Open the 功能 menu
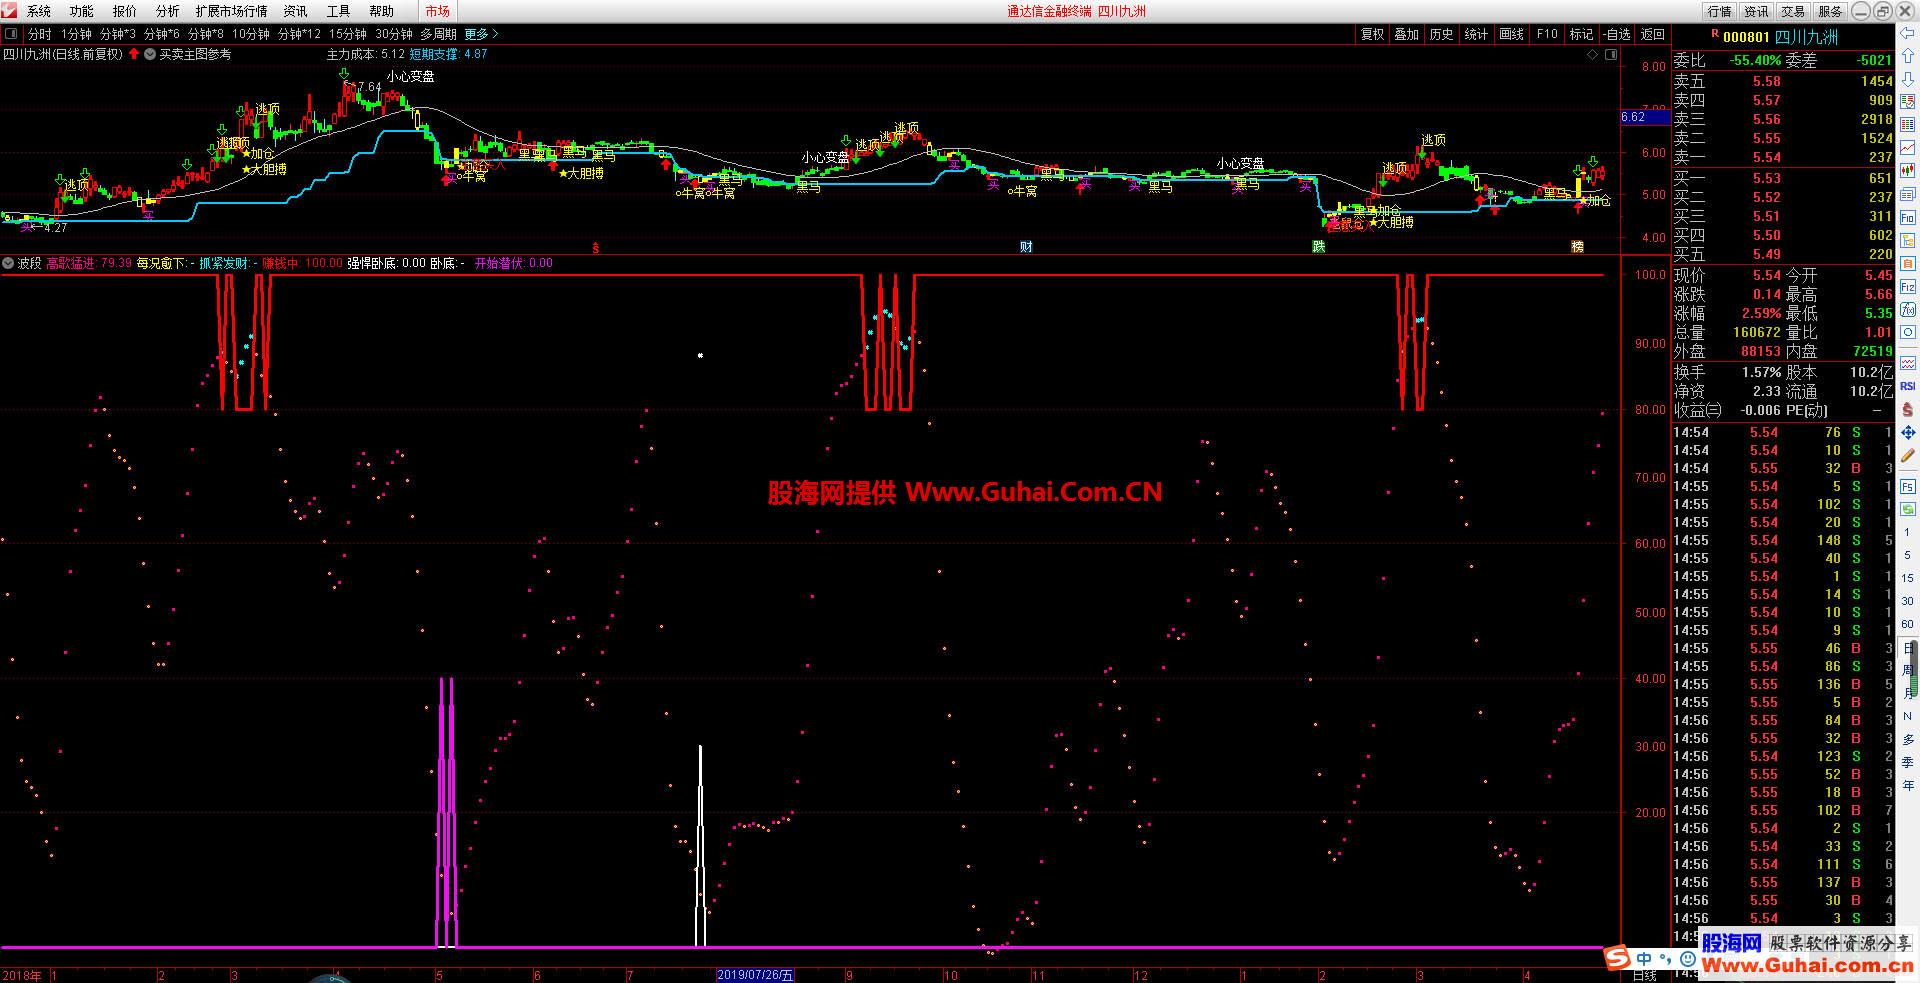The width and height of the screenshot is (1920, 983). (x=82, y=11)
